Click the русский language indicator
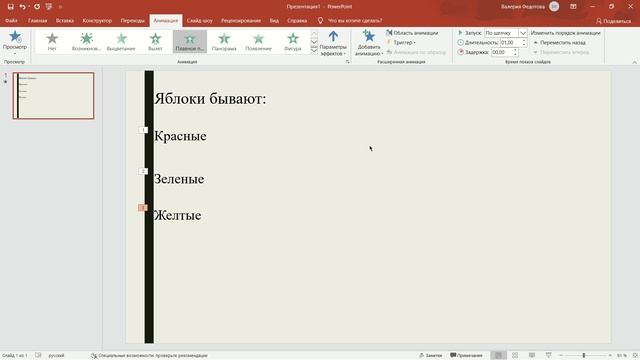The image size is (640, 360). [x=56, y=356]
